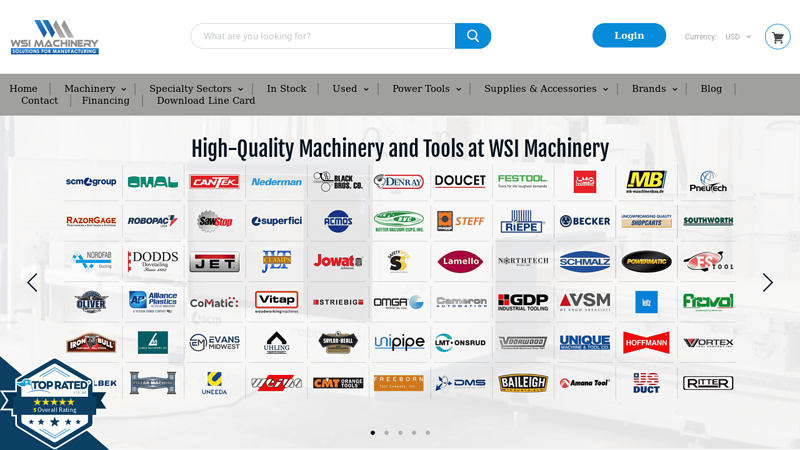Viewport: 800px width, 450px height.
Task: Expand the Power Tools menu
Action: coord(427,89)
